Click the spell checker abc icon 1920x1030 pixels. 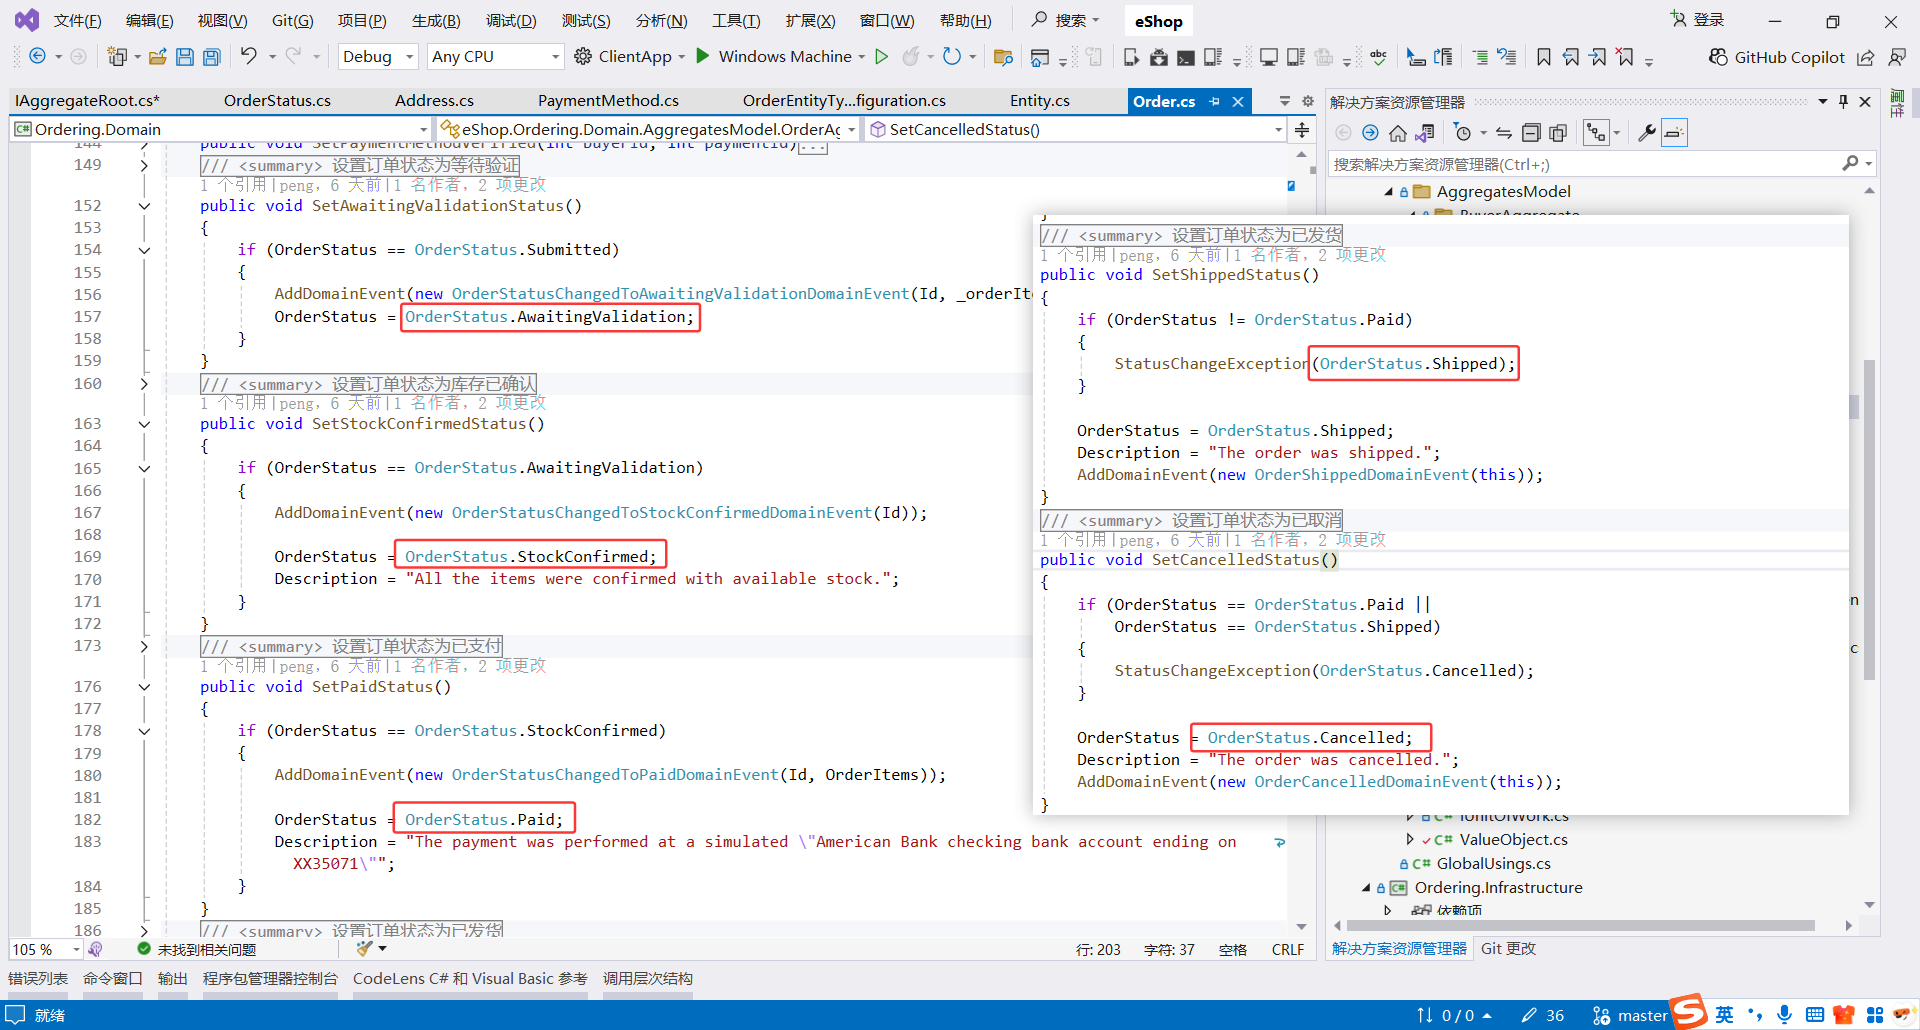[1379, 57]
